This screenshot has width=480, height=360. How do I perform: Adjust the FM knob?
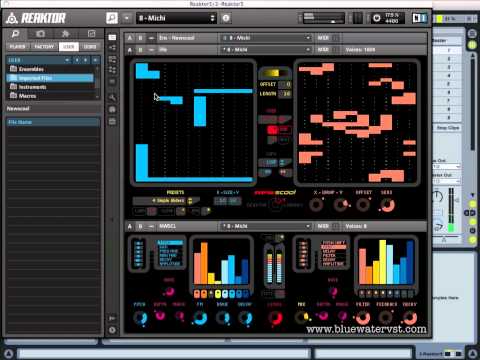[x=200, y=318]
